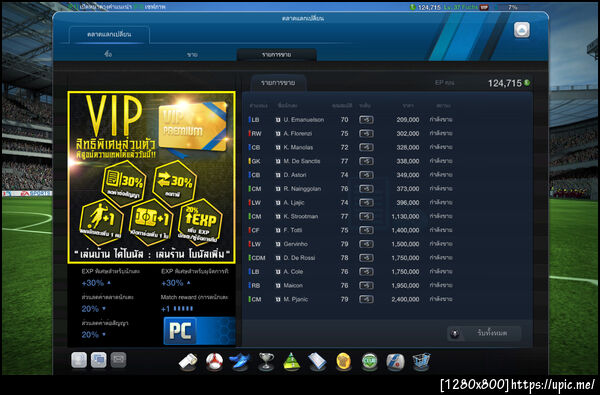The width and height of the screenshot is (600, 395).
Task: Click the green pyramid formation icon
Action: (x=292, y=361)
